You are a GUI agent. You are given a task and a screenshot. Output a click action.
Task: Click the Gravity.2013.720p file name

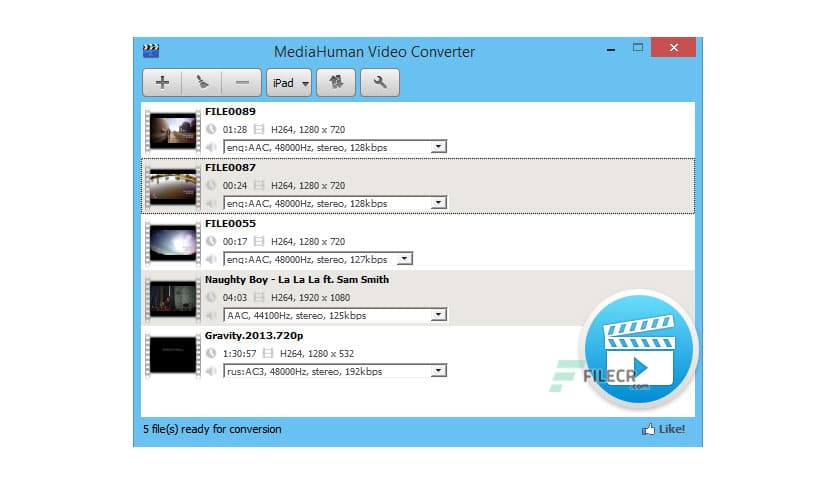coord(254,336)
